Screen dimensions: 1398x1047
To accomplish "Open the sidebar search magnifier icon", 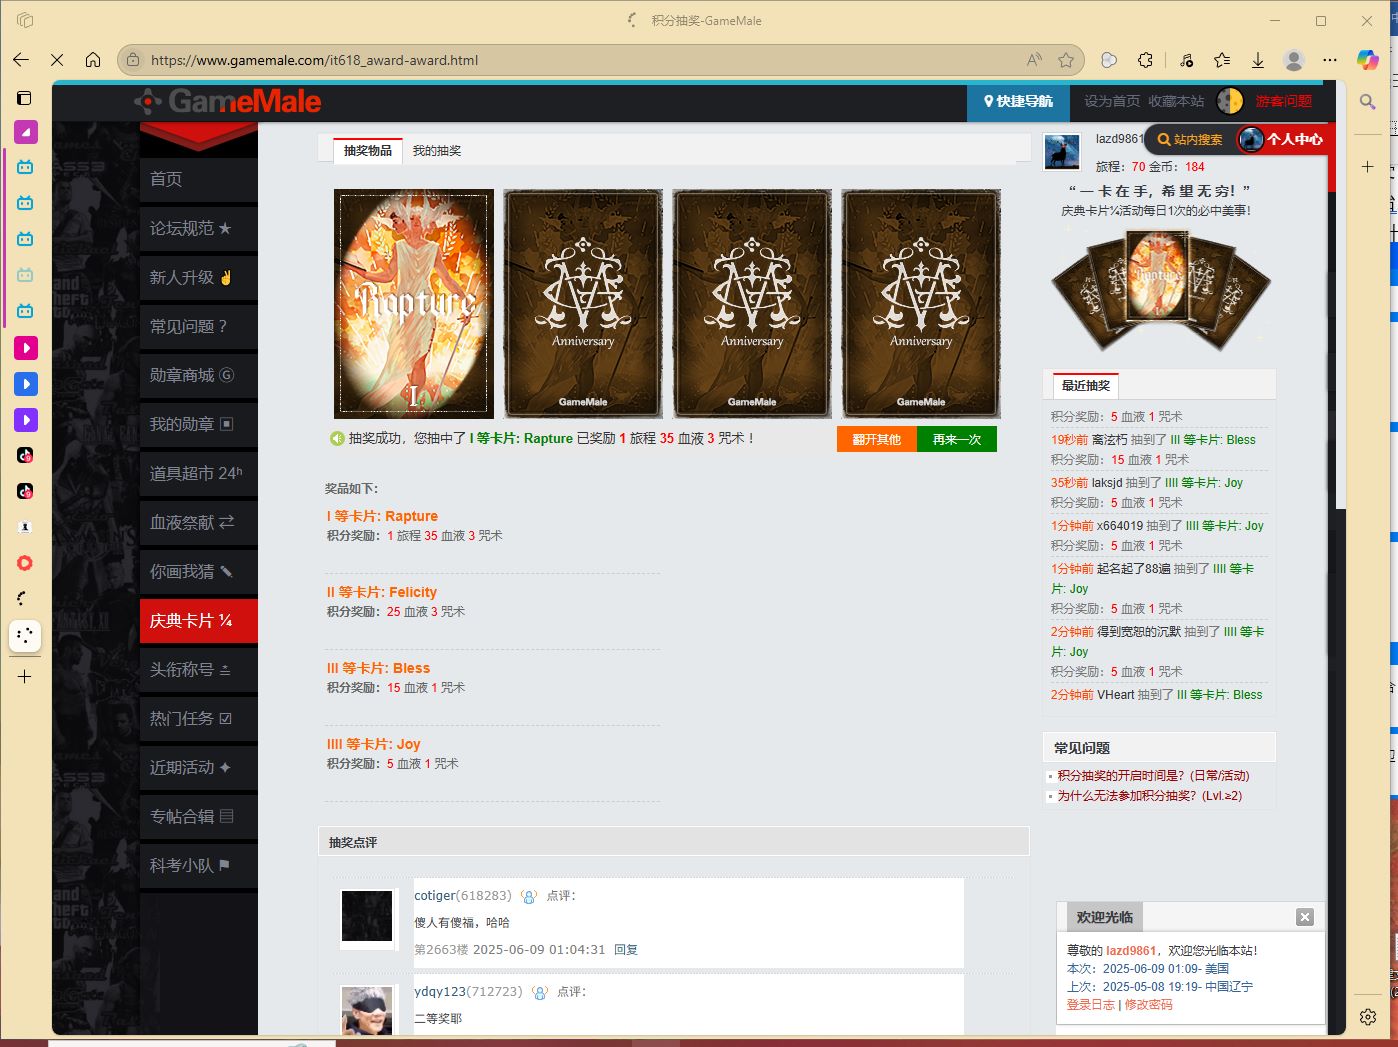I will click(x=1367, y=102).
